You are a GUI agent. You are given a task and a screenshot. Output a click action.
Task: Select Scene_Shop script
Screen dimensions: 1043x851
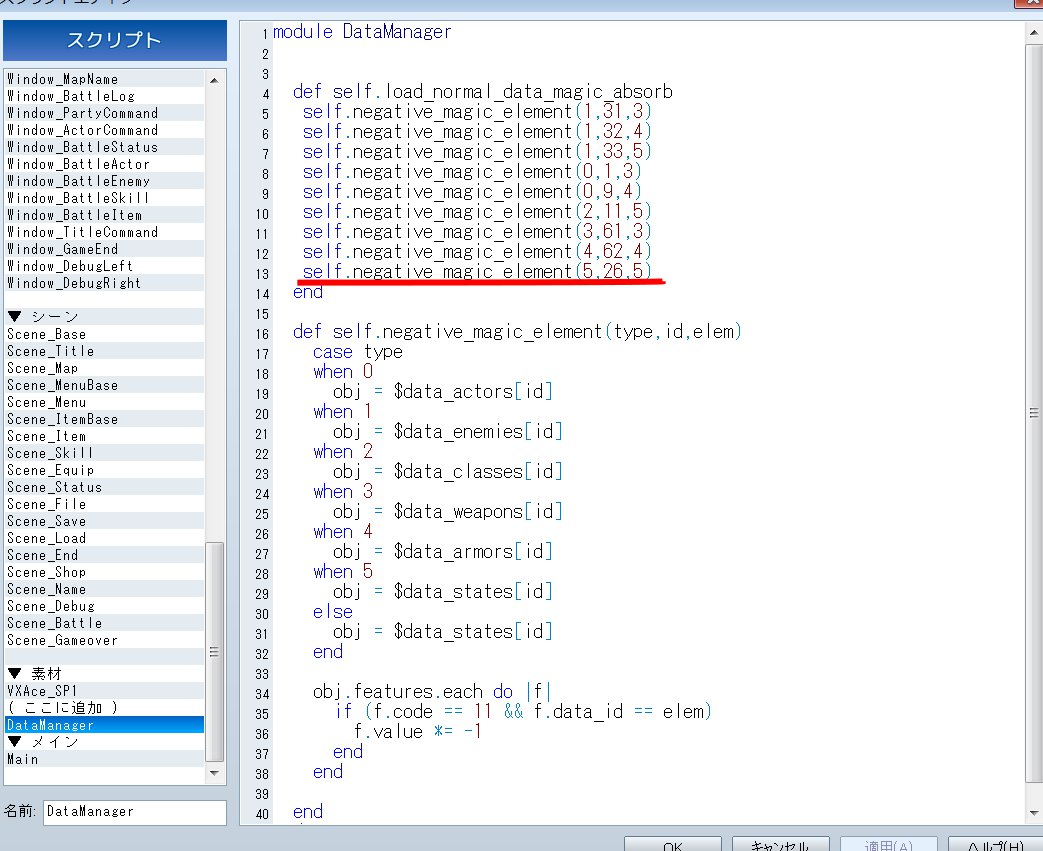104,572
